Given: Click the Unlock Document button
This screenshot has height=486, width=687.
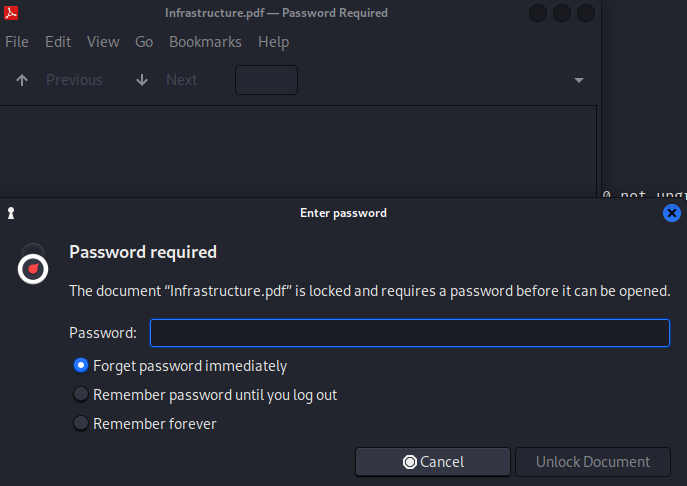Looking at the screenshot, I should (593, 462).
